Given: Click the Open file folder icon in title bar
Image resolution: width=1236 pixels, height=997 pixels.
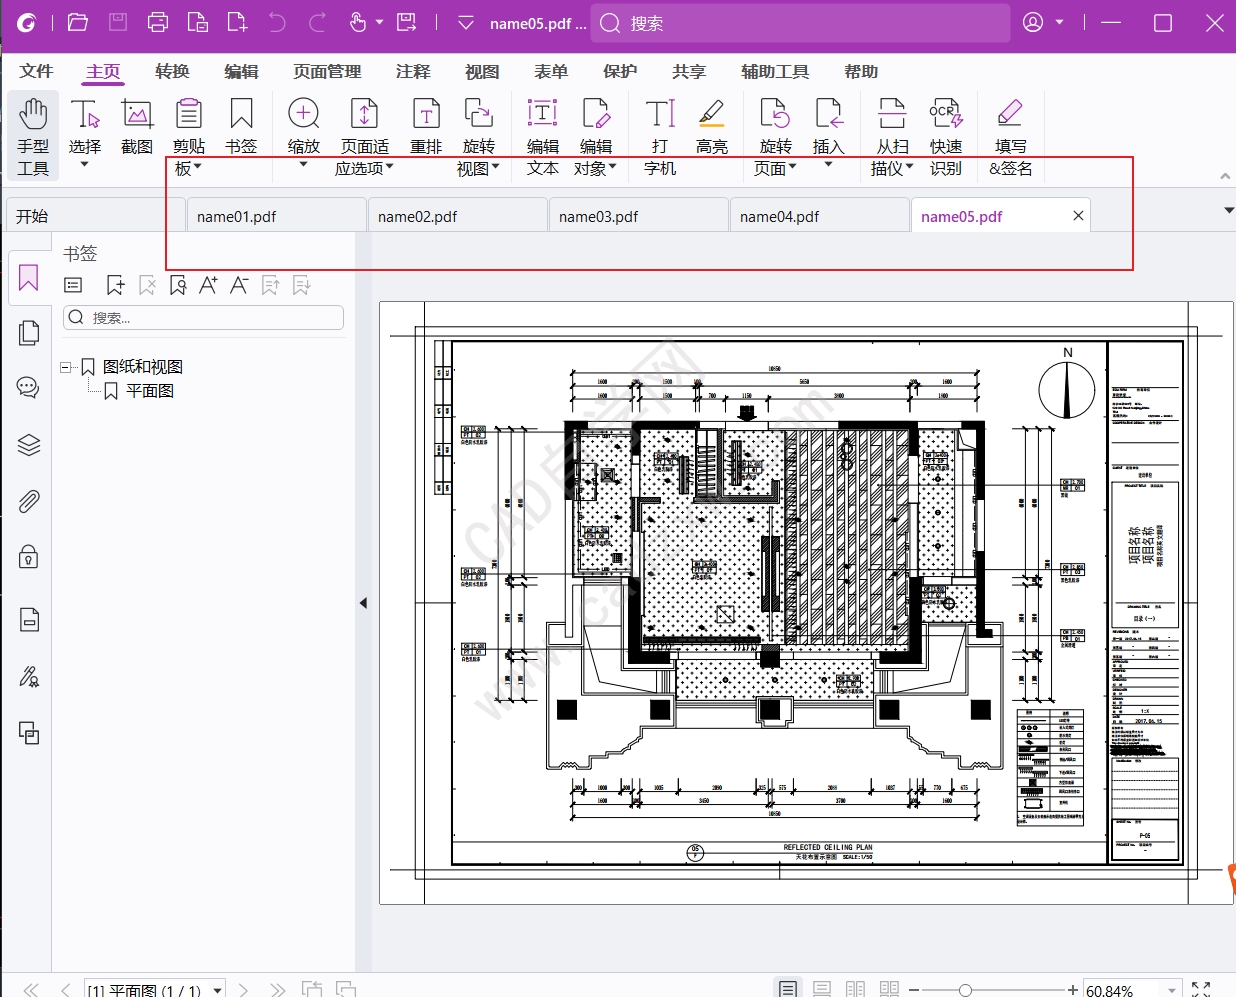Looking at the screenshot, I should pos(78,22).
